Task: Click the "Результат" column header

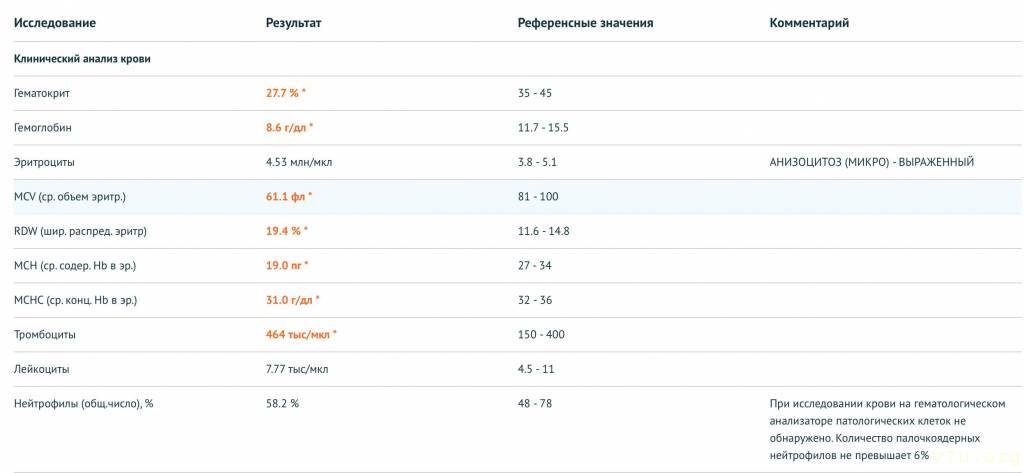Action: pos(294,23)
